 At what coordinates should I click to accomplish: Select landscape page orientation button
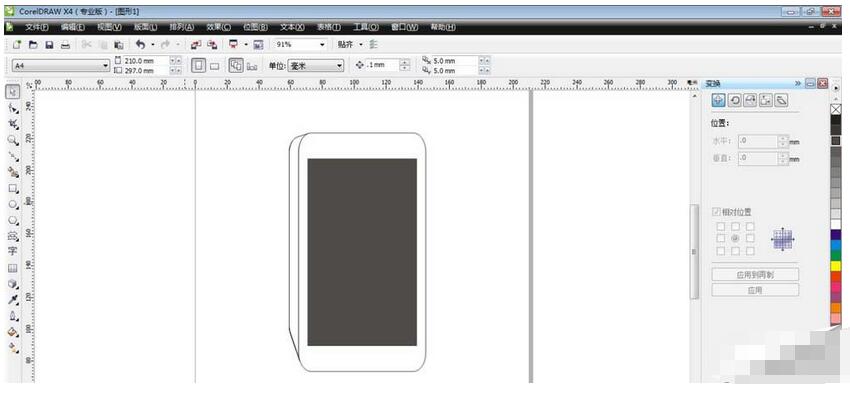(215, 66)
